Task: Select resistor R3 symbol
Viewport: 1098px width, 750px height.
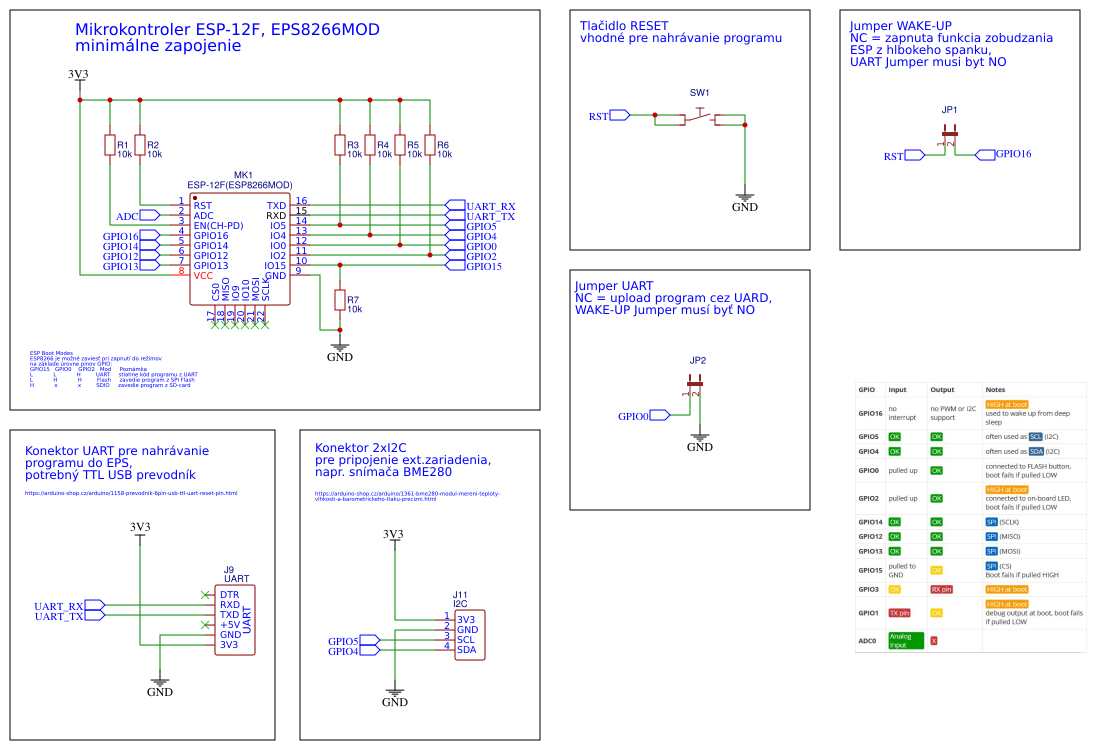Action: tap(340, 145)
